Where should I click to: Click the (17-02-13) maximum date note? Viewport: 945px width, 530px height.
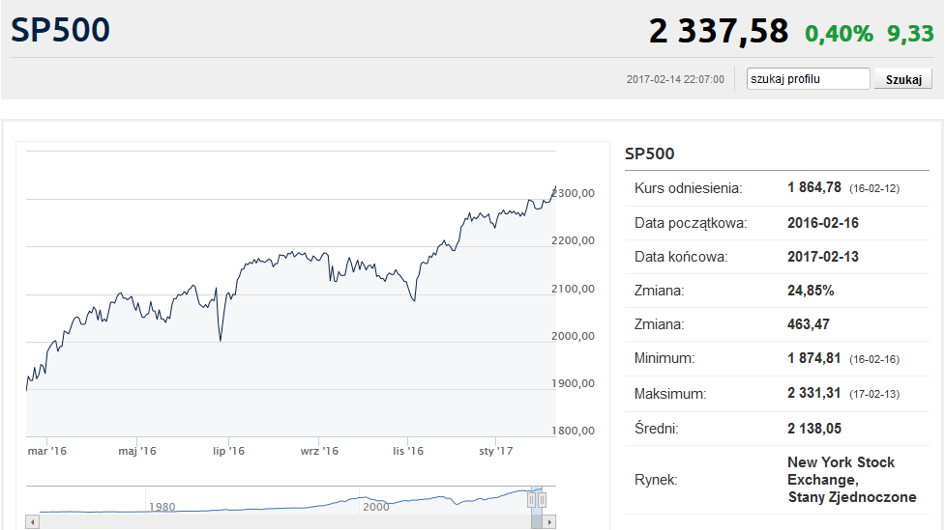(874, 394)
